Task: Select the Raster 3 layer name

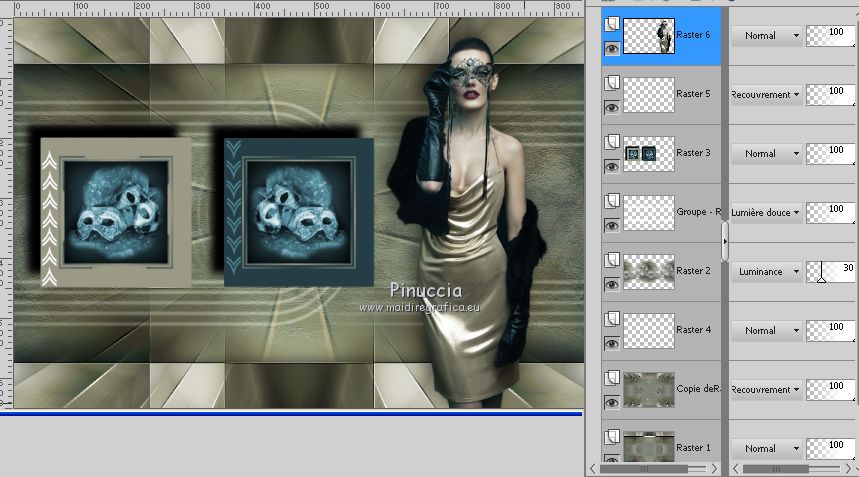Action: [693, 153]
